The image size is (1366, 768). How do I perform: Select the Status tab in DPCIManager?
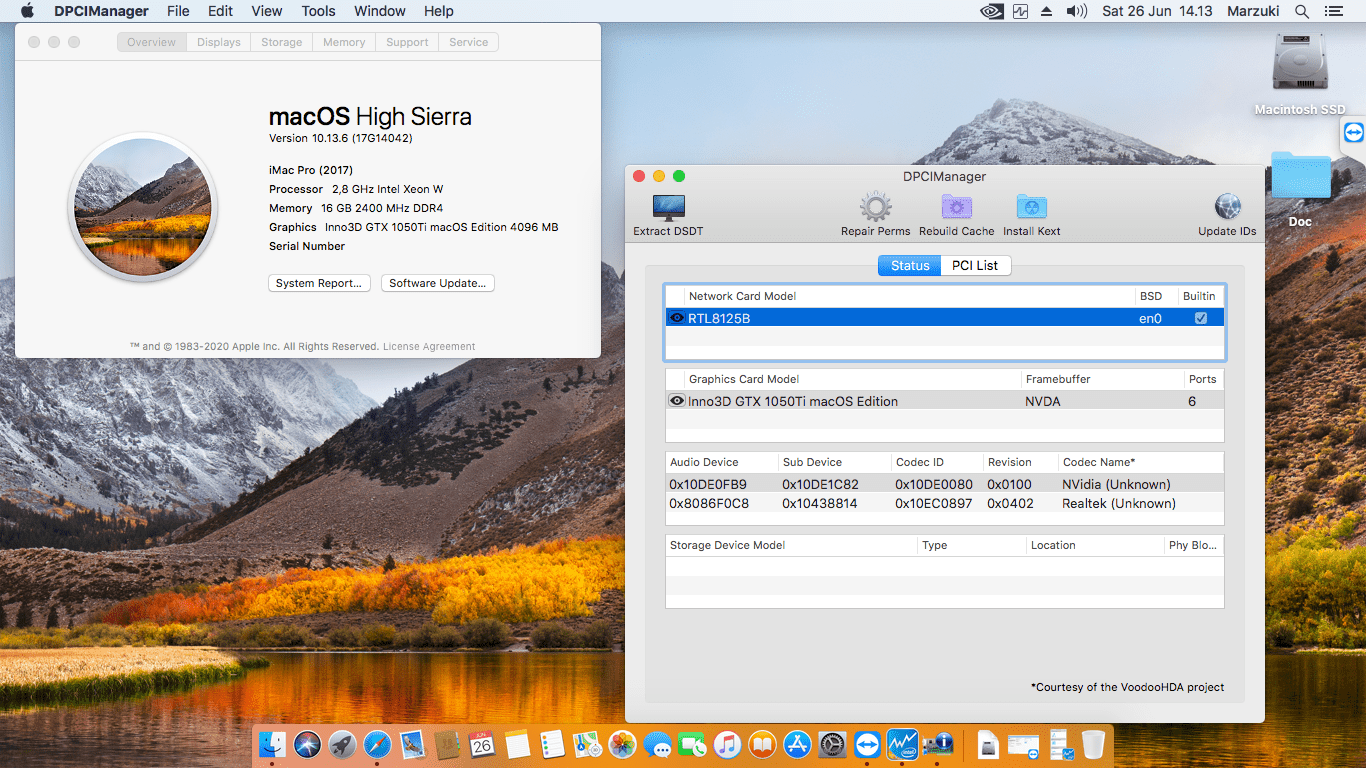910,265
